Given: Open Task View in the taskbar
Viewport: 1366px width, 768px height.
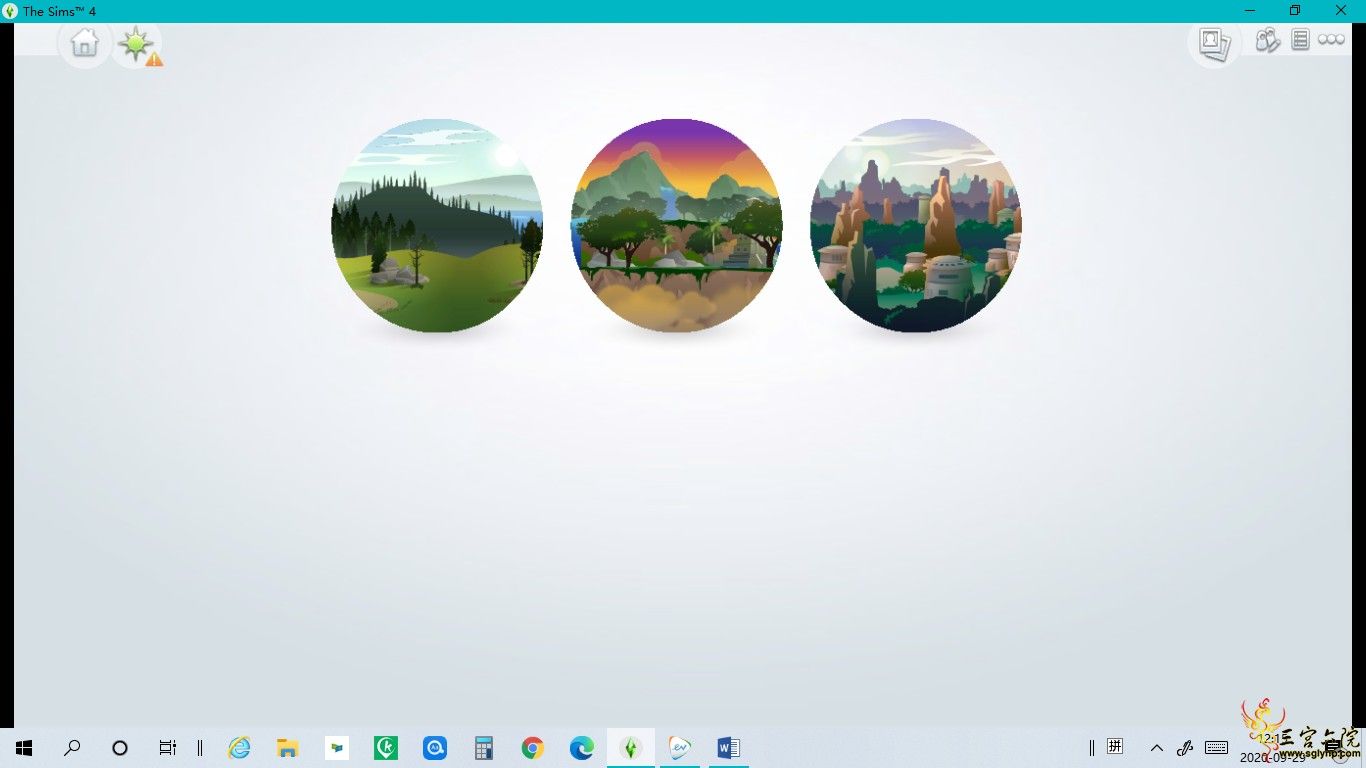Looking at the screenshot, I should pos(168,748).
